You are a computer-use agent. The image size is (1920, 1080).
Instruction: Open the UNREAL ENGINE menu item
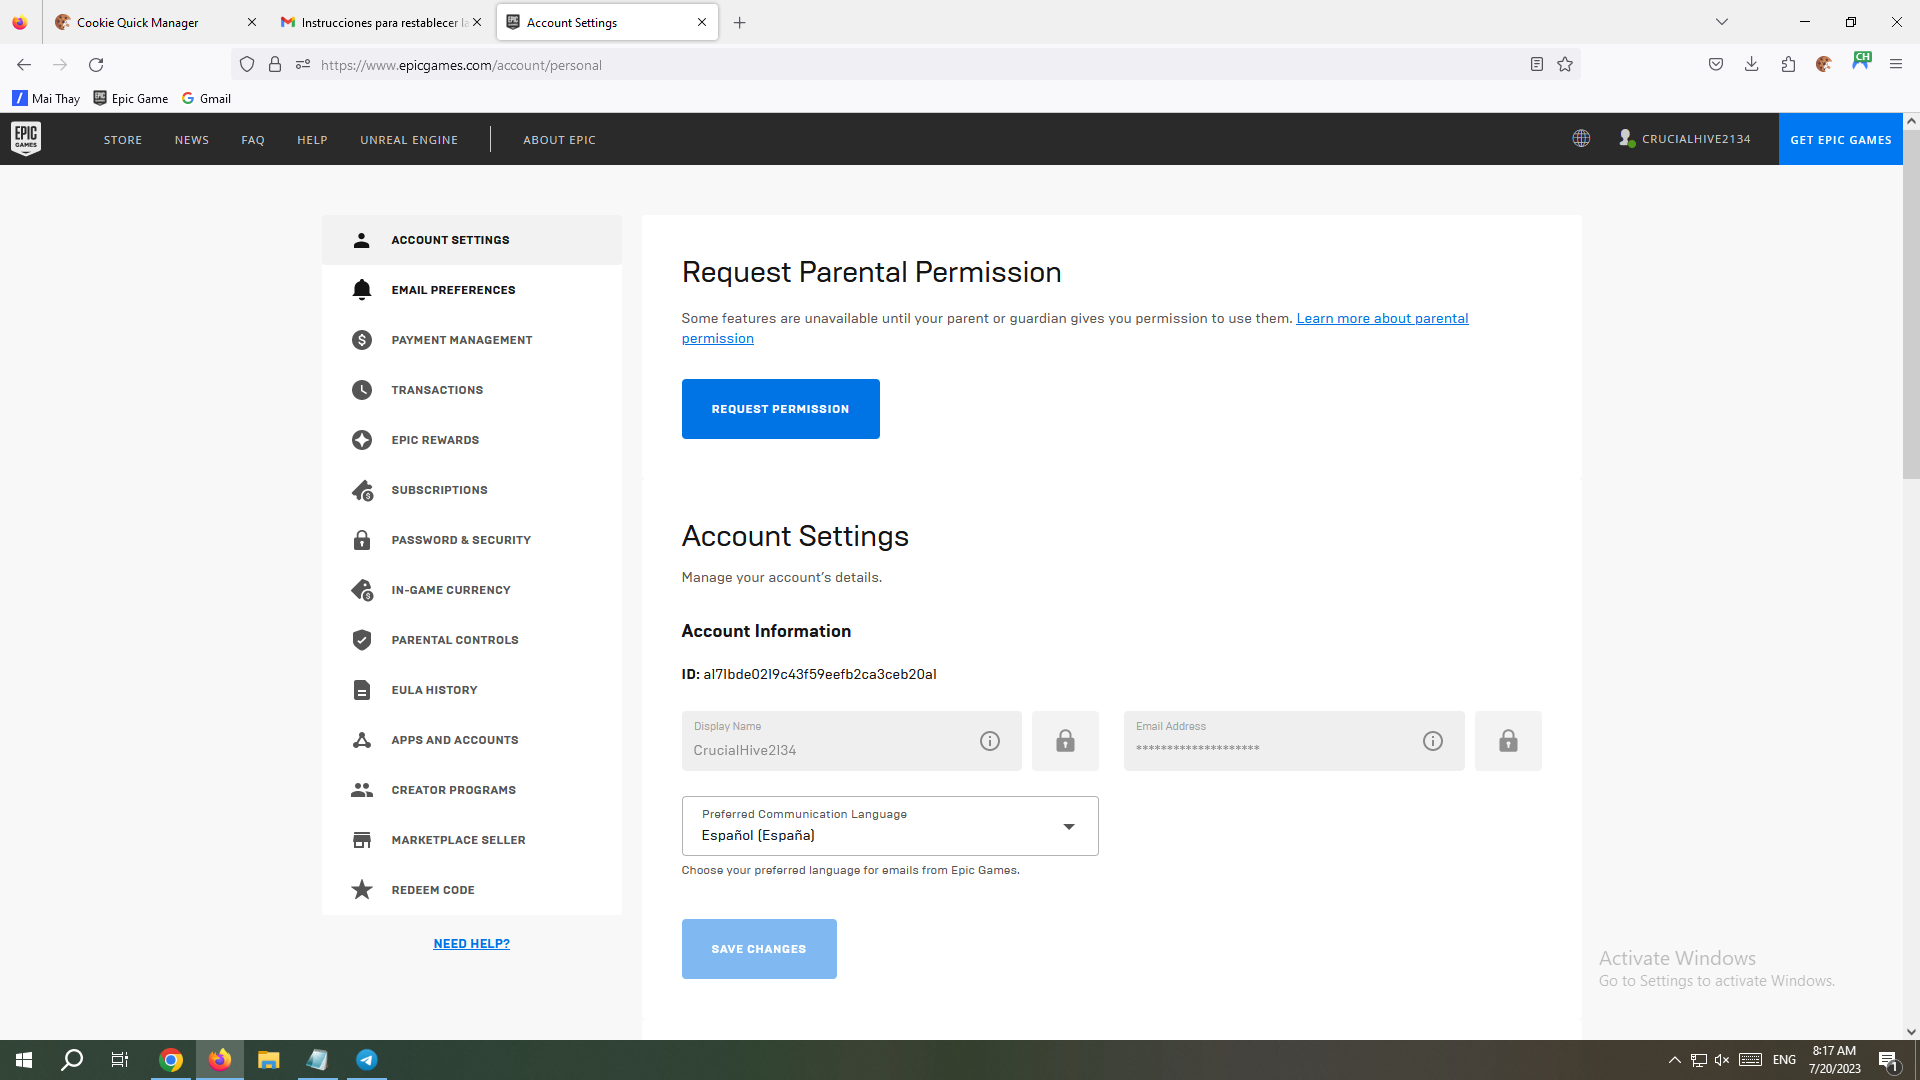click(x=409, y=140)
